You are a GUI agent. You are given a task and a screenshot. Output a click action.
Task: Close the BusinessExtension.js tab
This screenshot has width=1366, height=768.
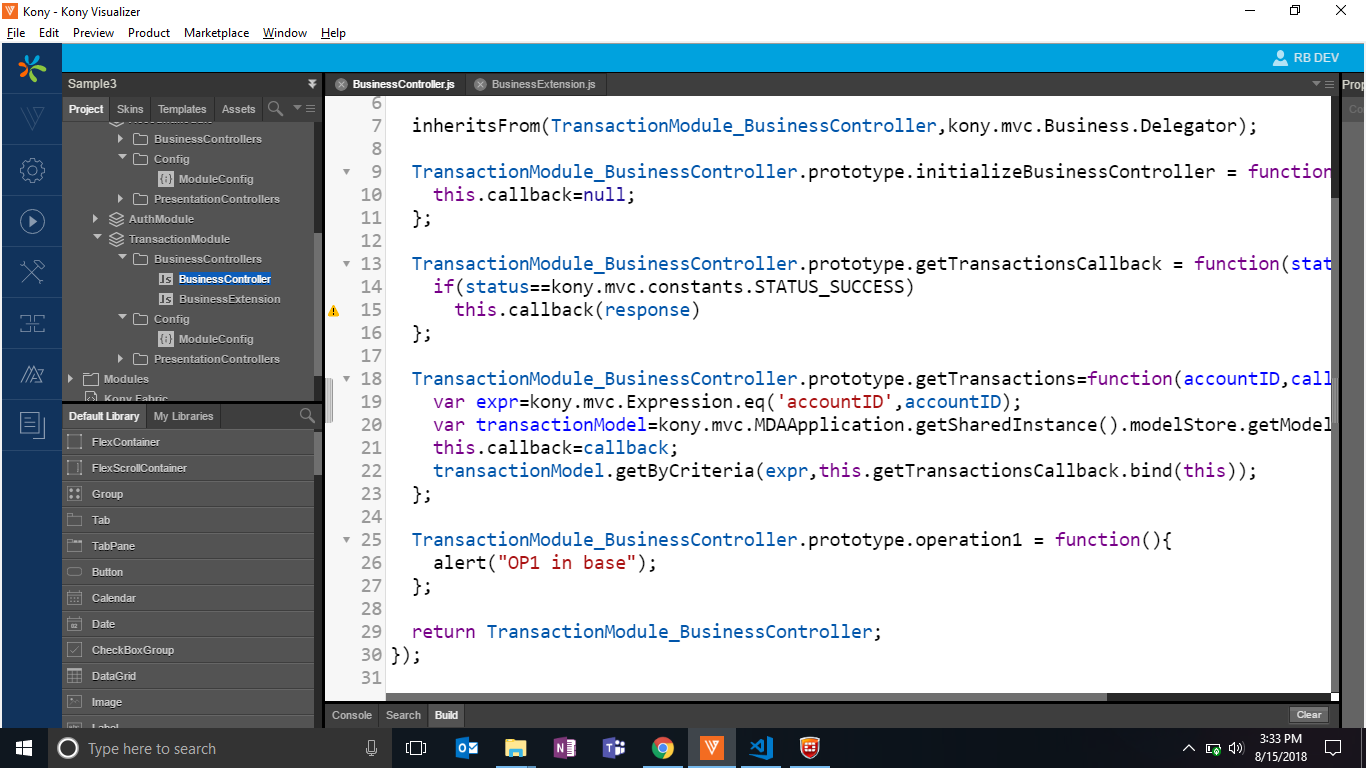480,85
